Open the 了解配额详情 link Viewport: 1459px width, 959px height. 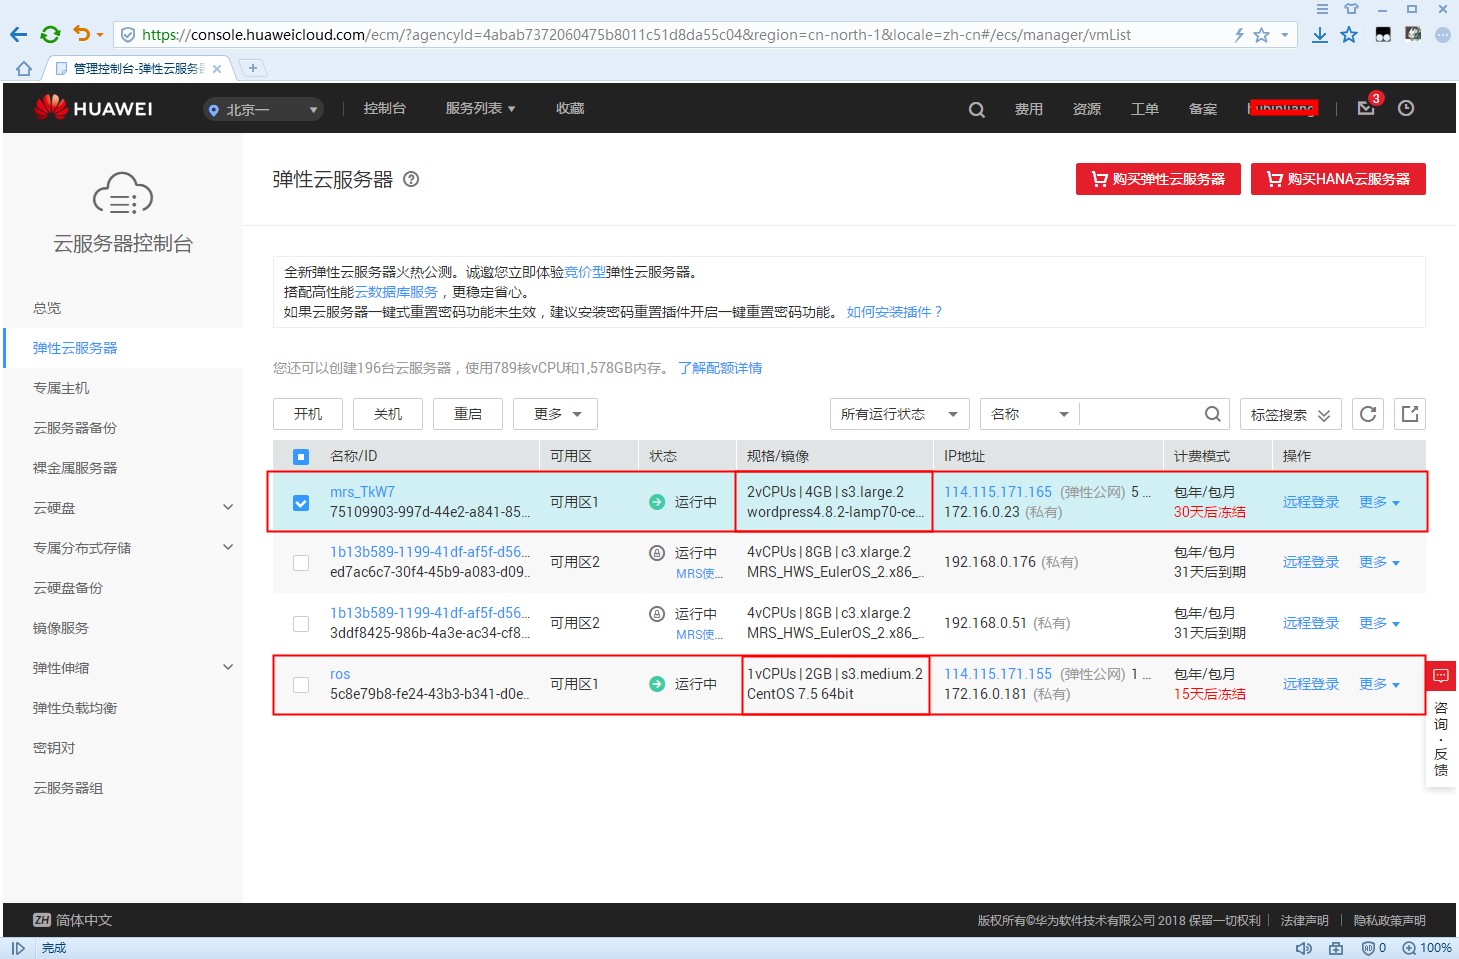(720, 368)
